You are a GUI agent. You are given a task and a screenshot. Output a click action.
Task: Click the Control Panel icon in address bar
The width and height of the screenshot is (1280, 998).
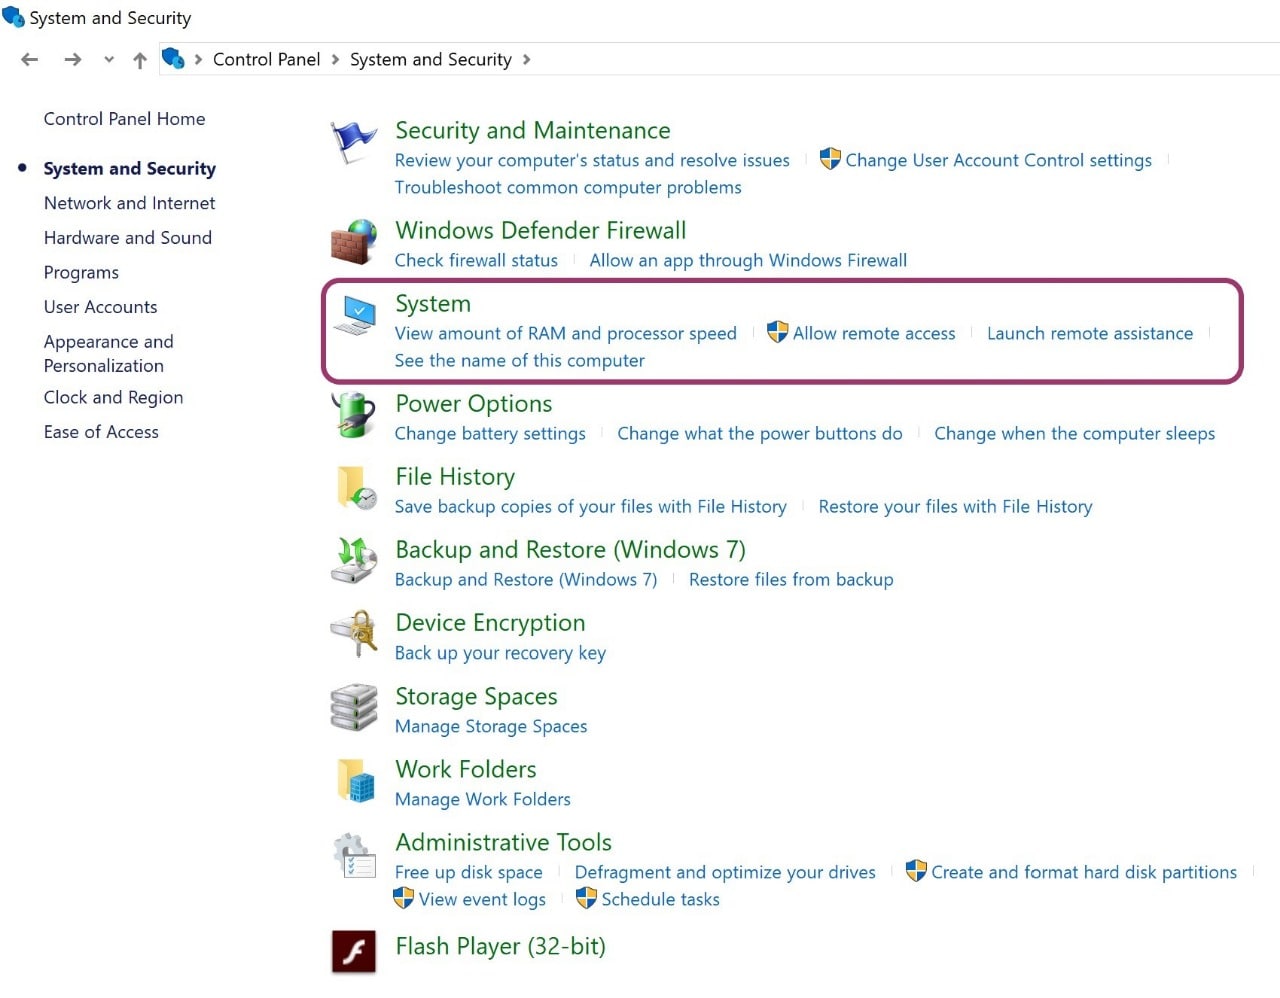tap(173, 59)
